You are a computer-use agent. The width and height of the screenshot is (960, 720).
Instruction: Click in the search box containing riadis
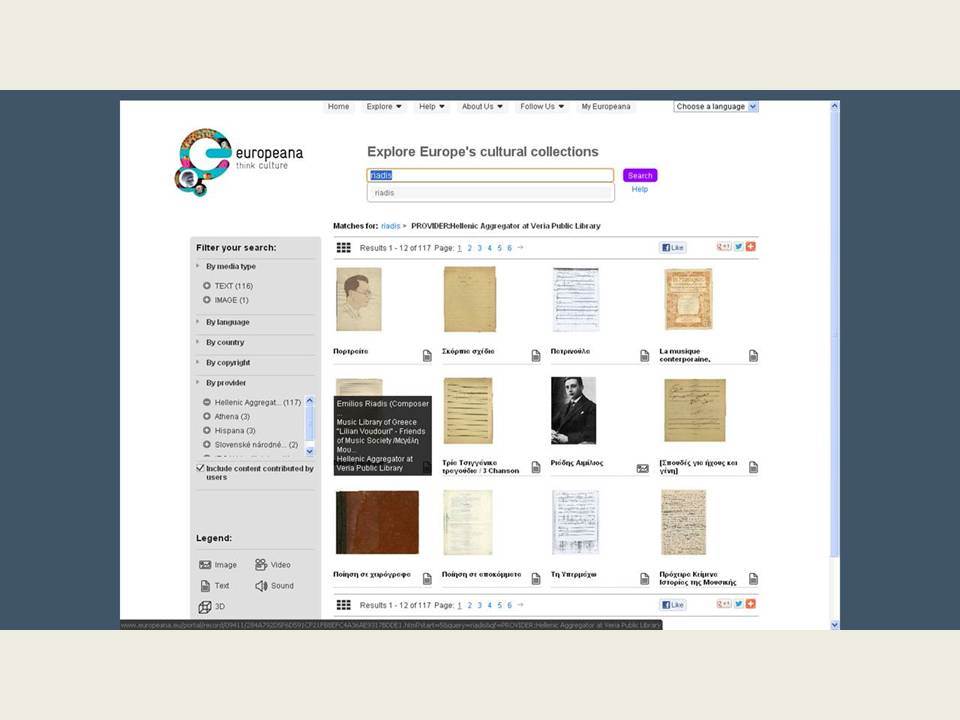point(490,175)
